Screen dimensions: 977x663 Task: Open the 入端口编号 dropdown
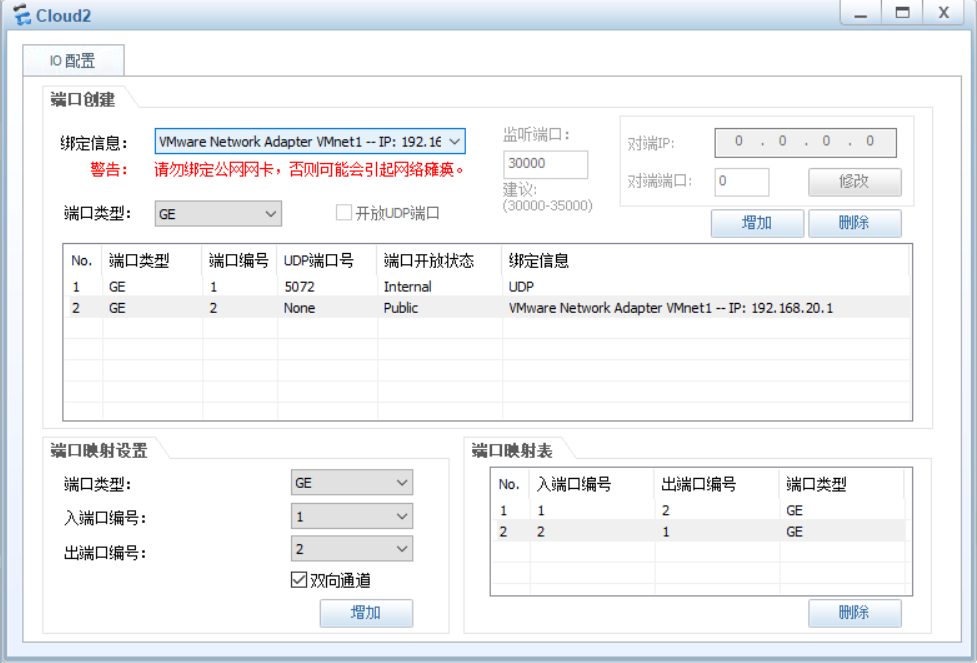click(352, 517)
